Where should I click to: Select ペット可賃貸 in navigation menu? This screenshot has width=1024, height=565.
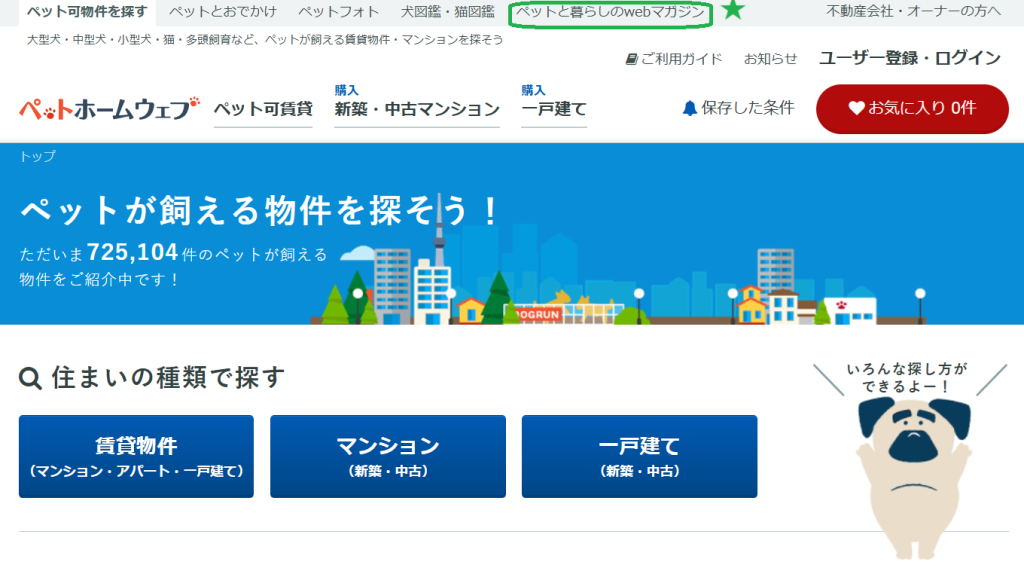[263, 109]
